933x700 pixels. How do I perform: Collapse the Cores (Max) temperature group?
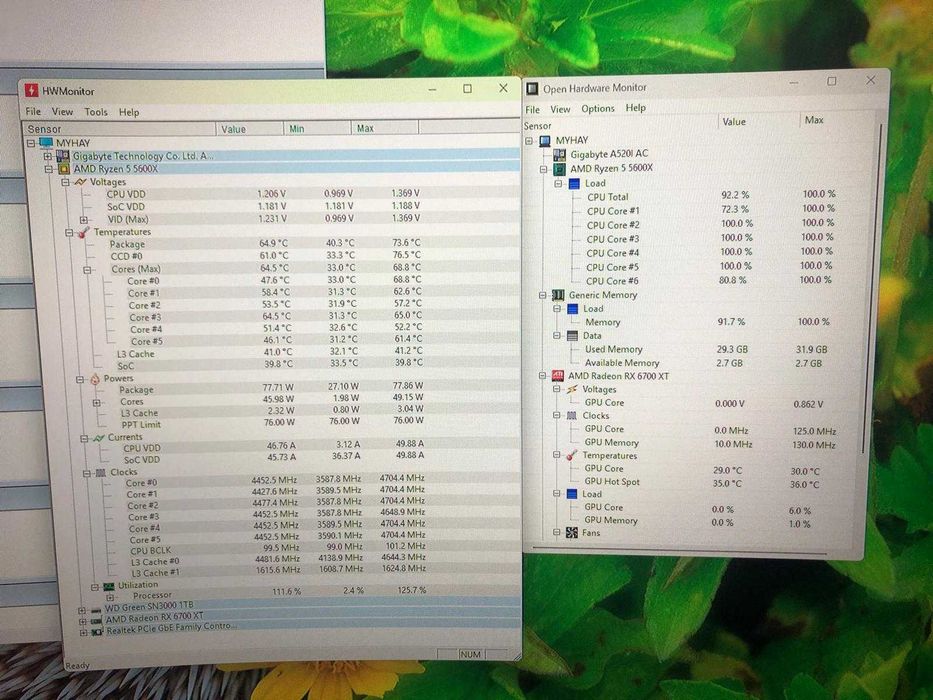87,270
